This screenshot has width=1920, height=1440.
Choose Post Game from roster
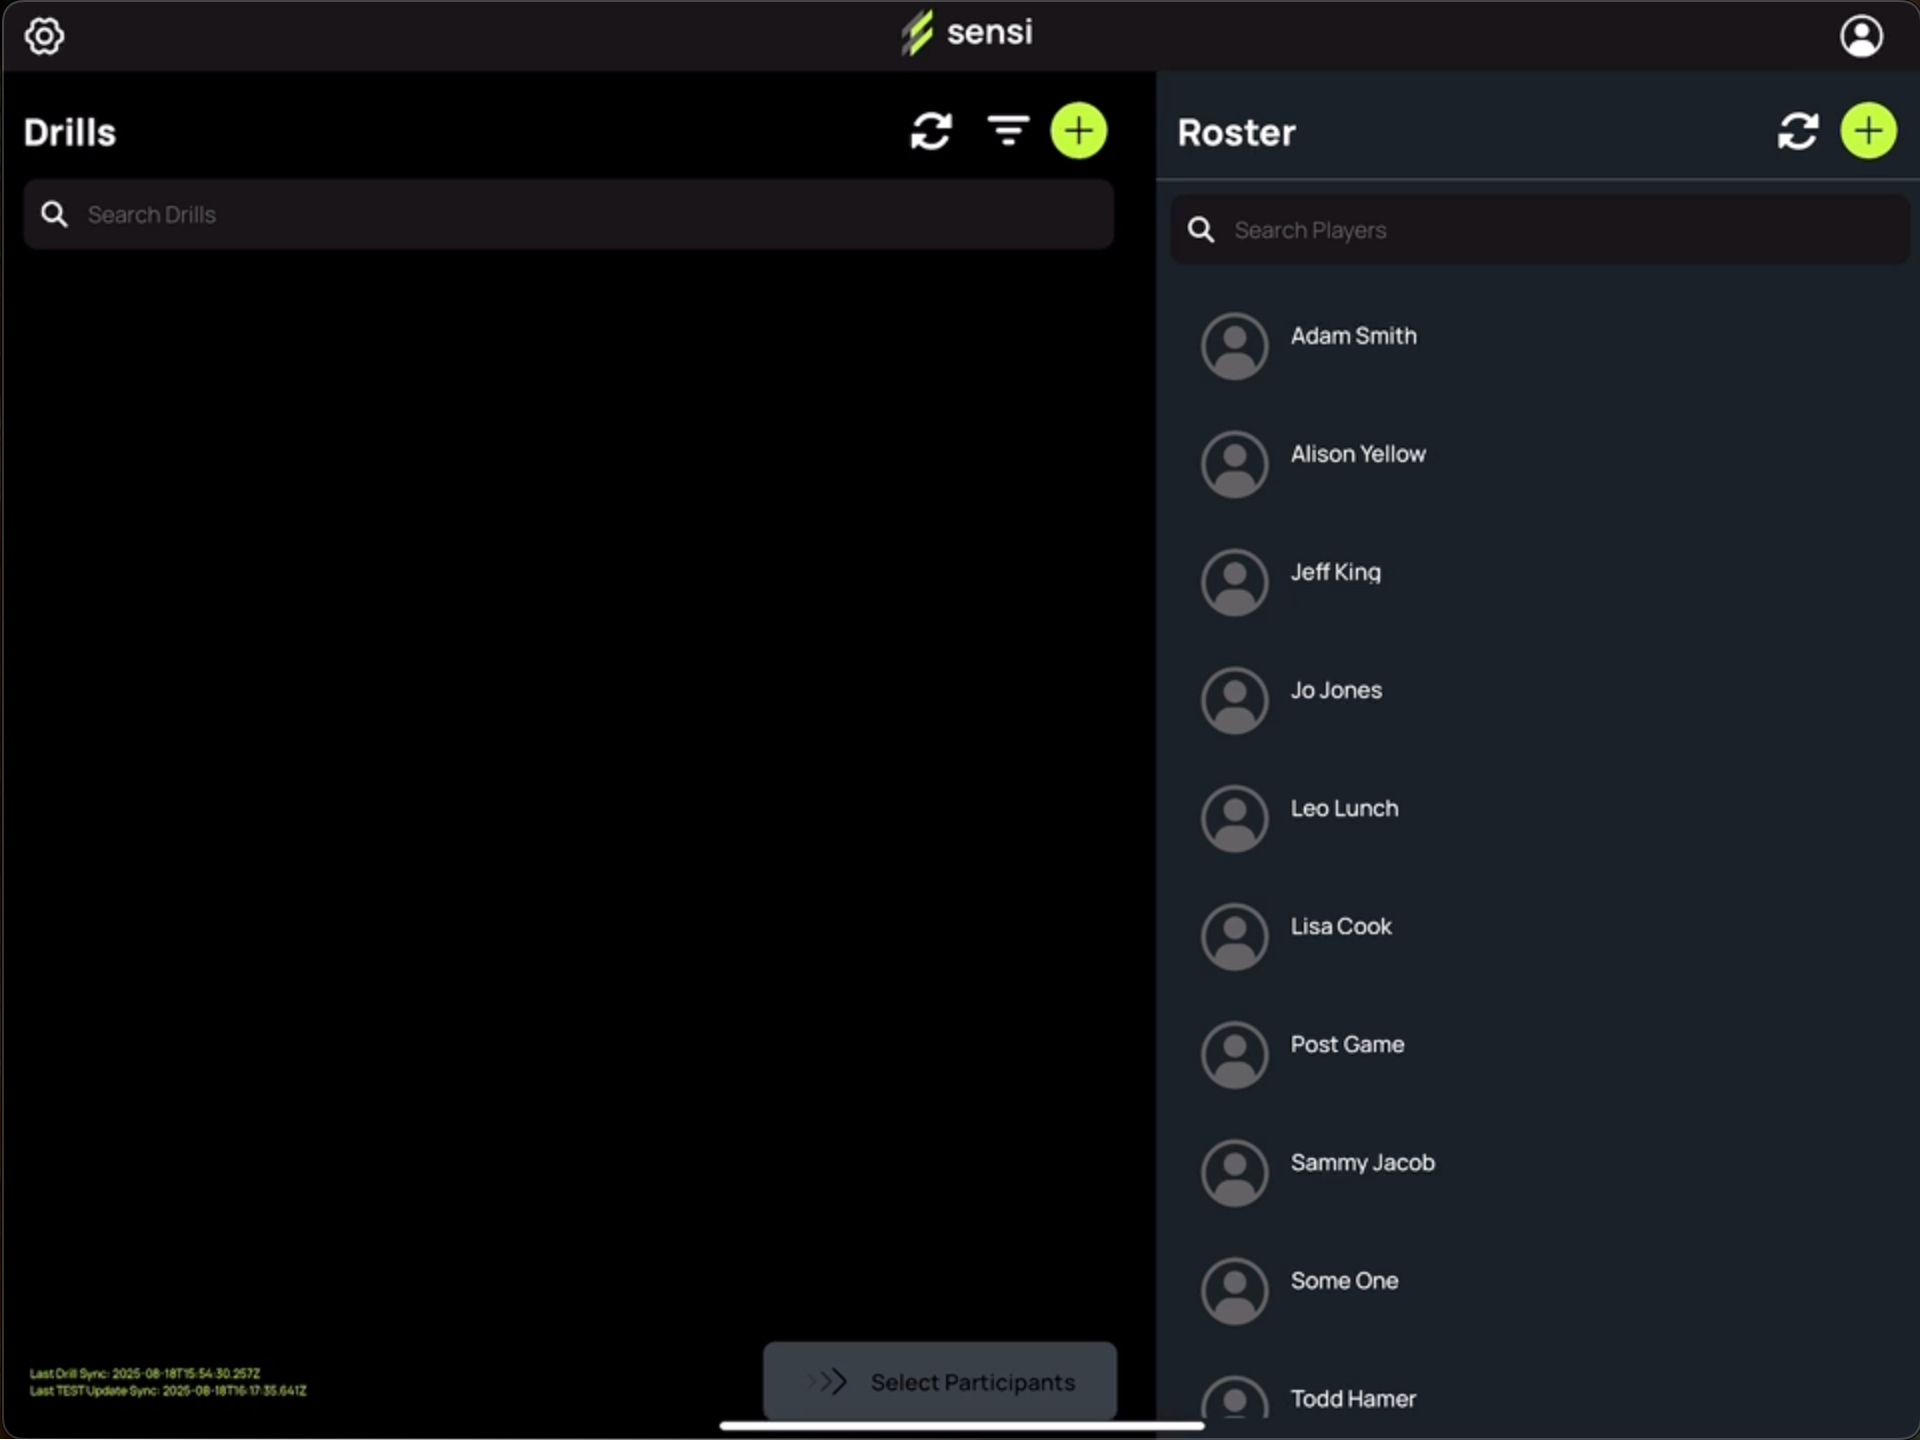coord(1346,1045)
